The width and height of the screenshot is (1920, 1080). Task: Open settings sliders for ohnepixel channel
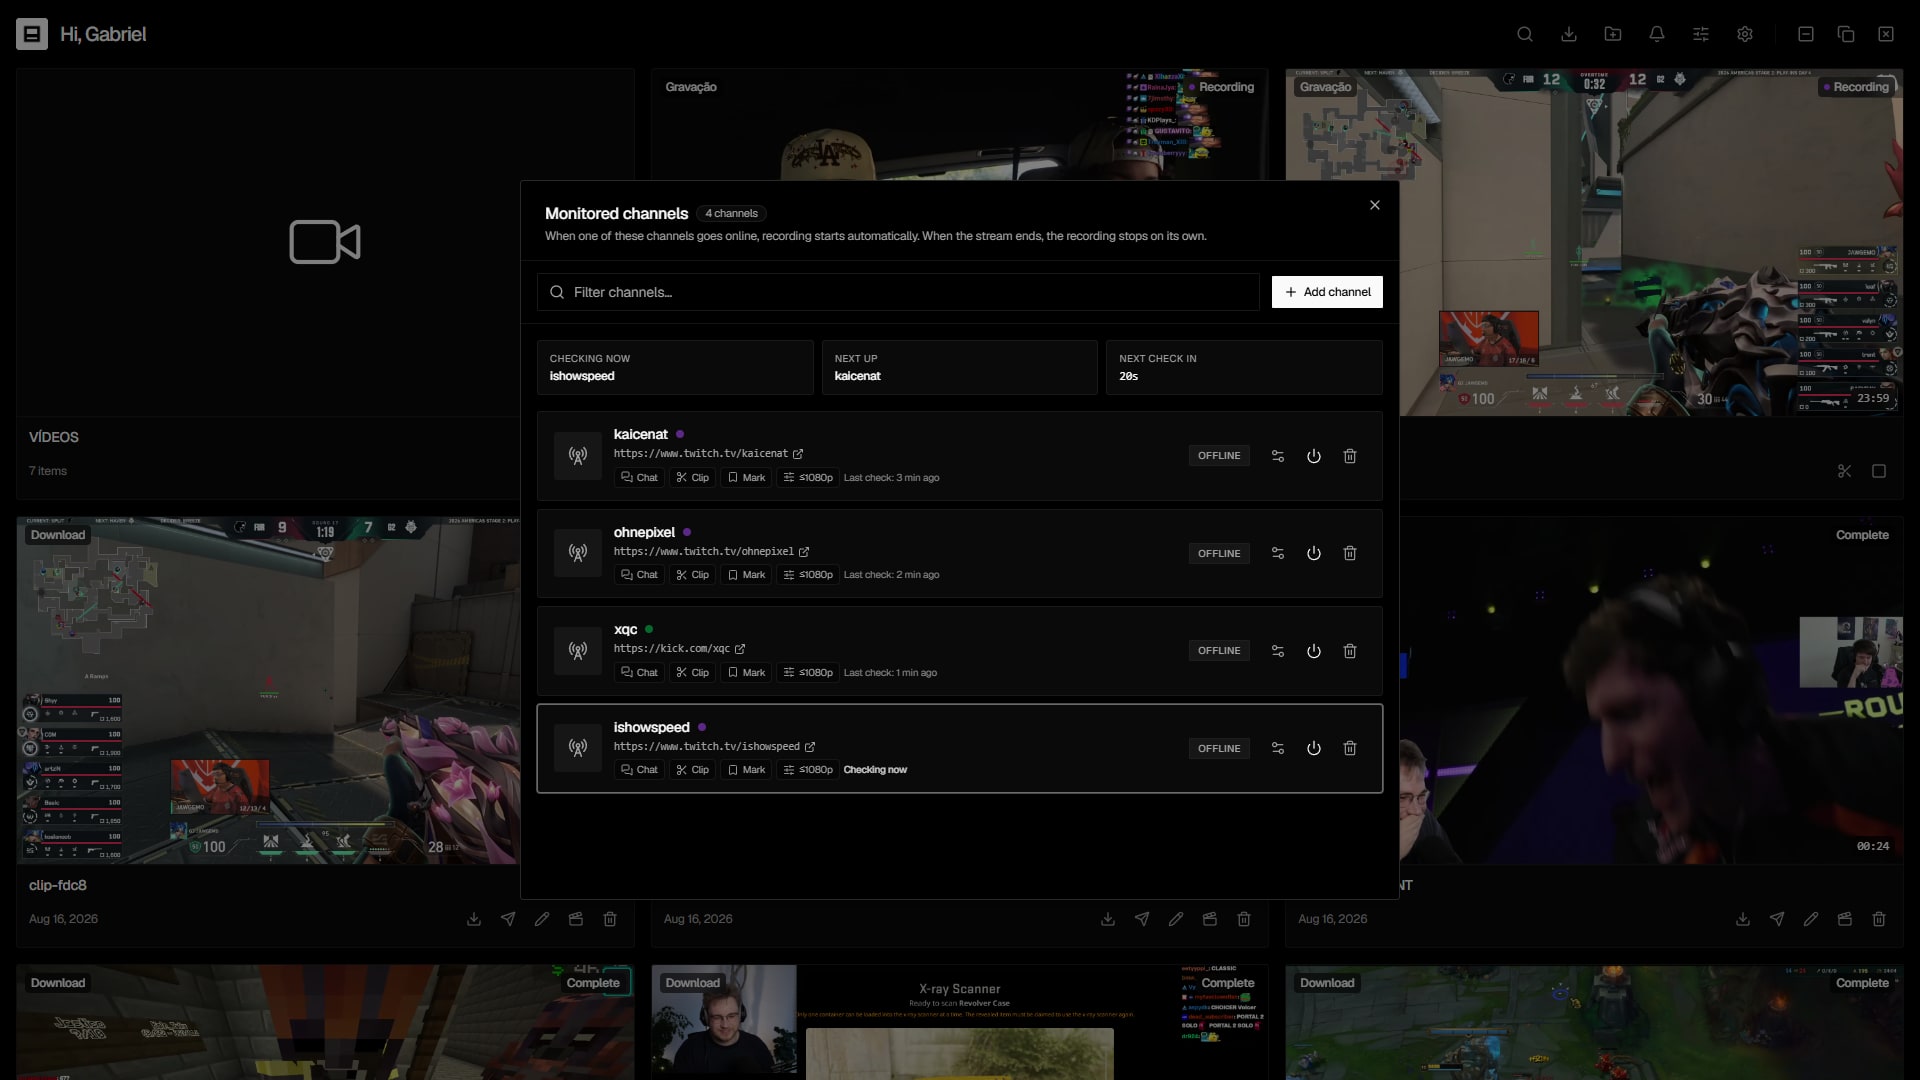coord(1277,553)
